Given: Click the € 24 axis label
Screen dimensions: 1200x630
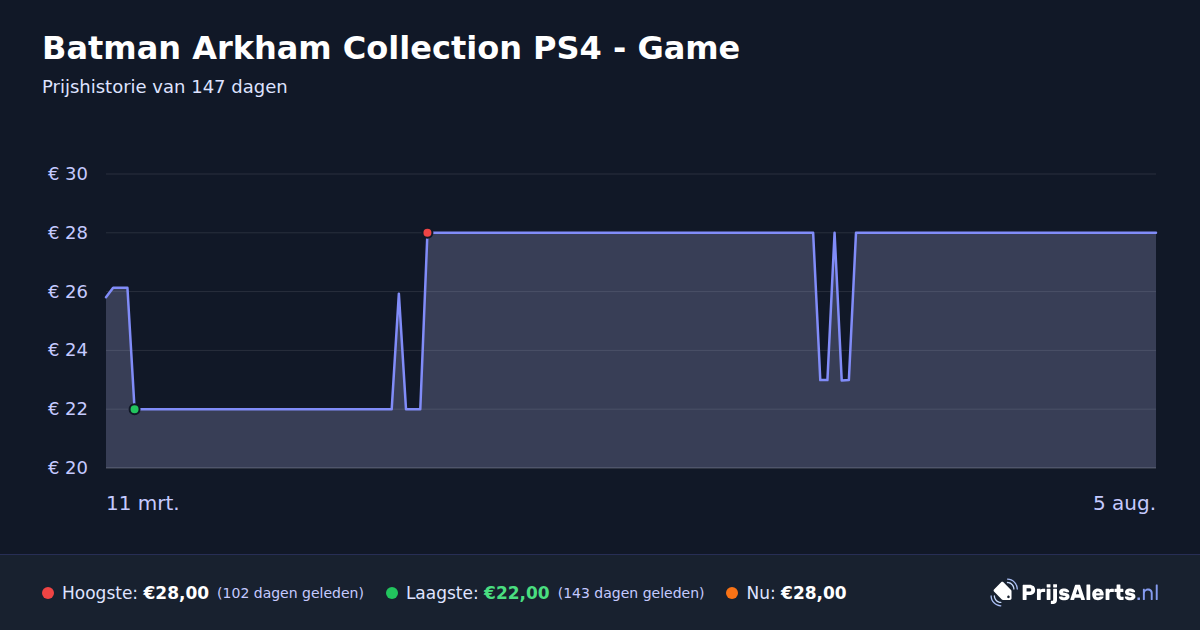Looking at the screenshot, I should pyautogui.click(x=68, y=350).
